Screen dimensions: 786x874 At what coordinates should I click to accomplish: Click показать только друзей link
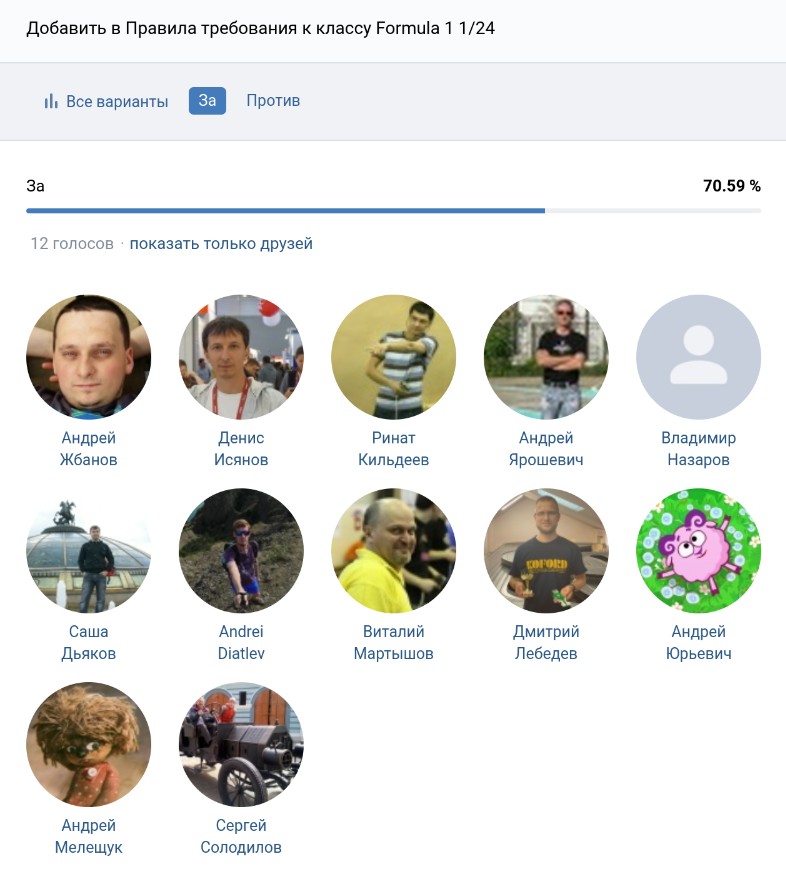(221, 244)
